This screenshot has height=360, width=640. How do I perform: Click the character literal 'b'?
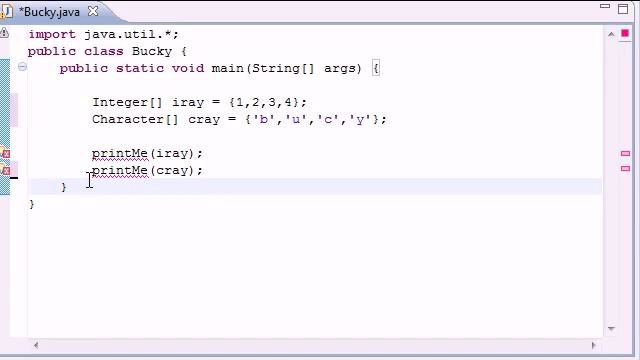point(264,119)
